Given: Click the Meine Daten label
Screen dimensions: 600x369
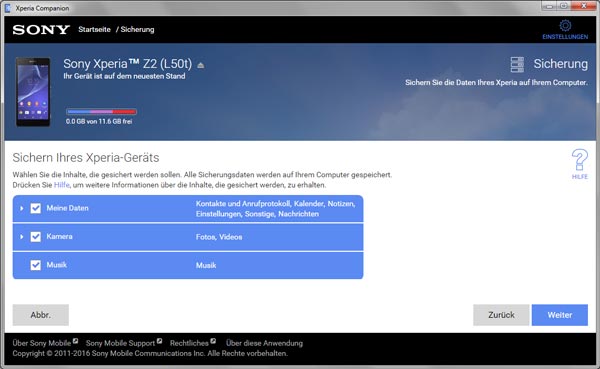Looking at the screenshot, I should pyautogui.click(x=67, y=208).
